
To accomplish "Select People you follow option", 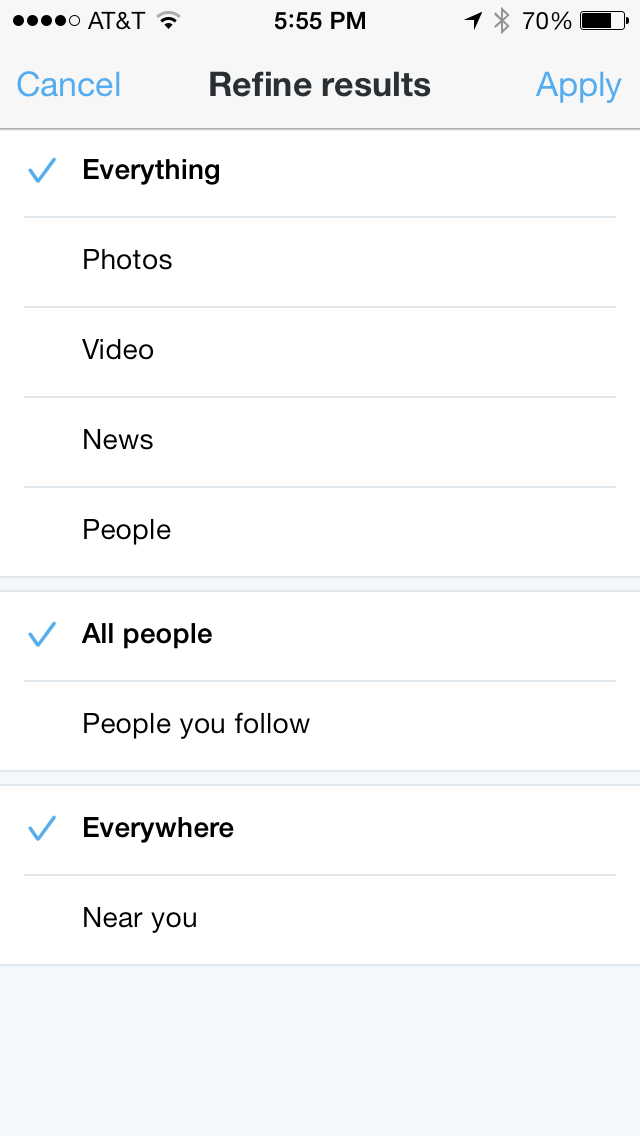I will point(196,724).
